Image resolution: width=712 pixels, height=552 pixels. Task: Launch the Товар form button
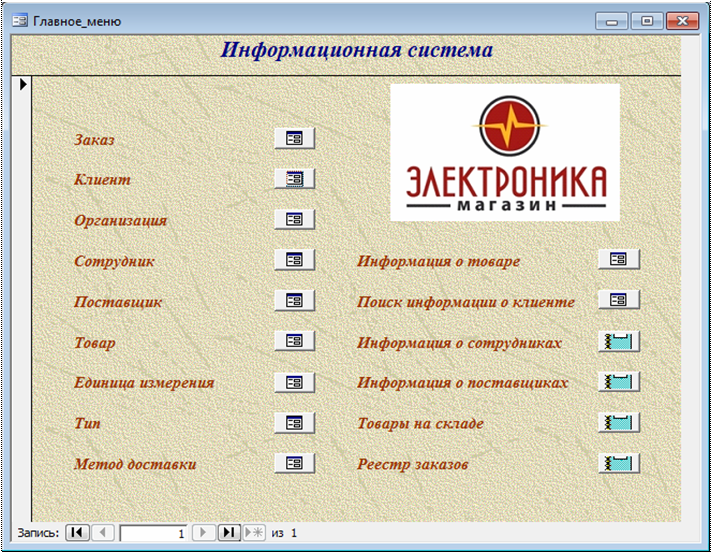point(294,341)
